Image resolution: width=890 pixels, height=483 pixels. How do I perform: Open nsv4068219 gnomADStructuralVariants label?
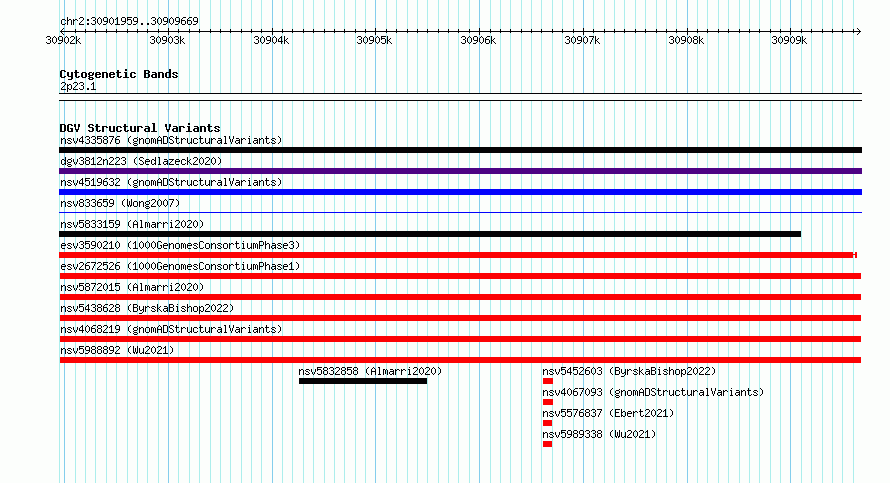[x=171, y=329]
